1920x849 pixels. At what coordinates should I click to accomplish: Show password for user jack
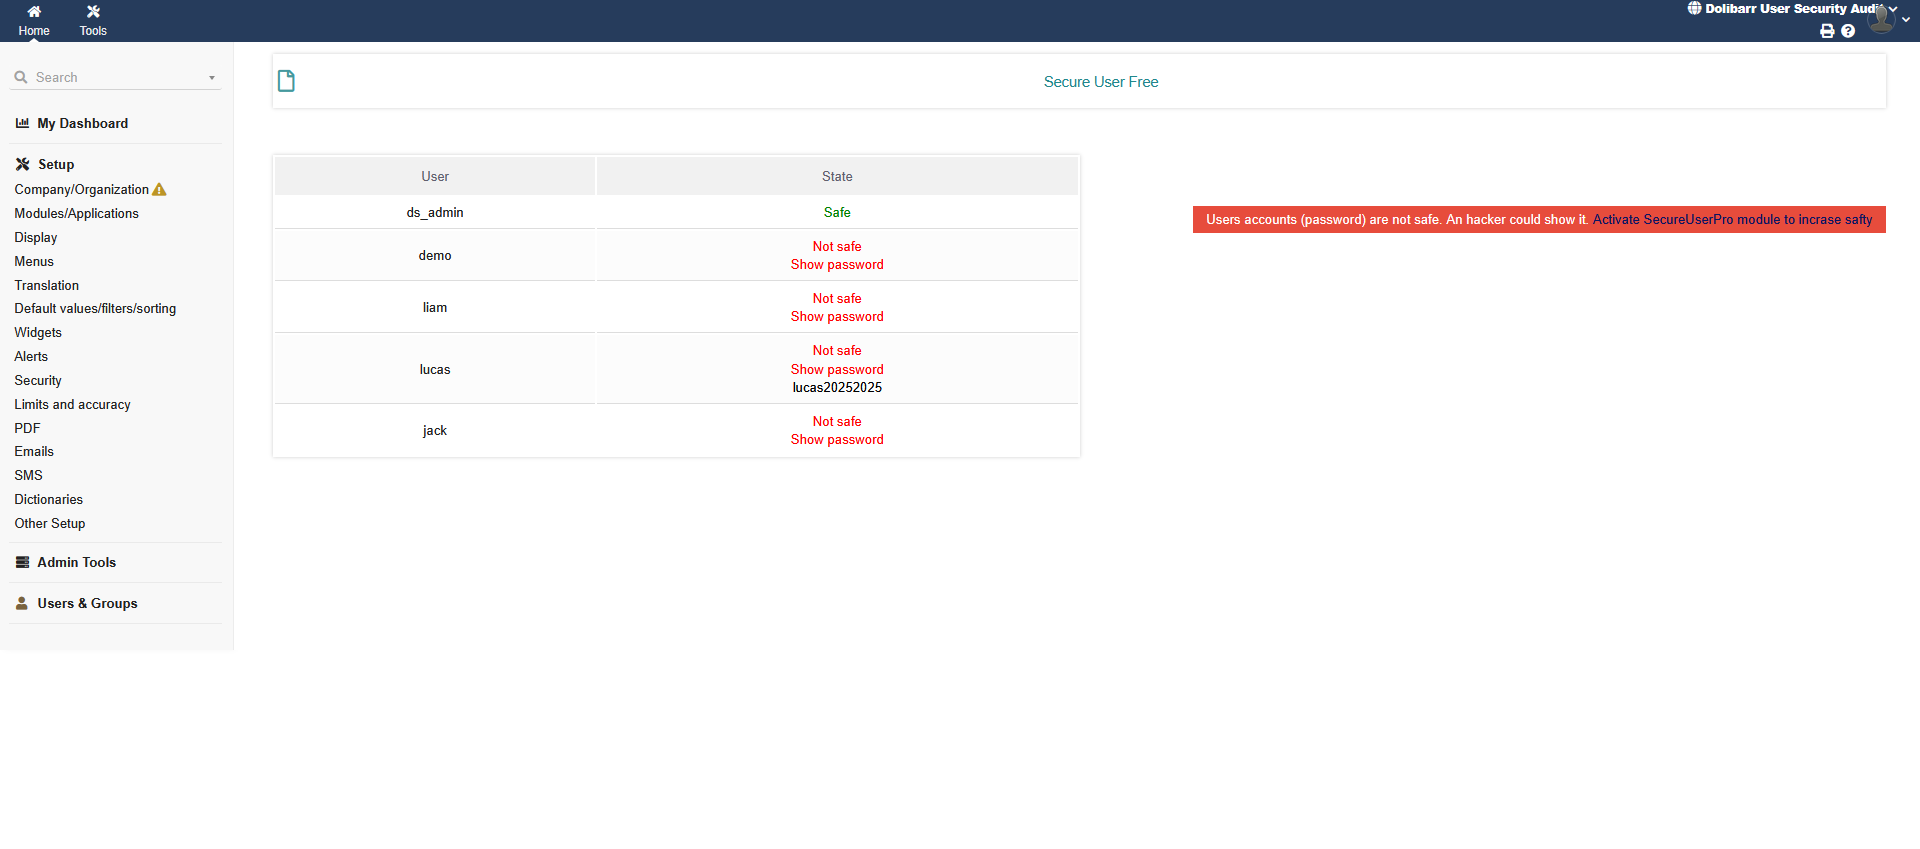(837, 440)
